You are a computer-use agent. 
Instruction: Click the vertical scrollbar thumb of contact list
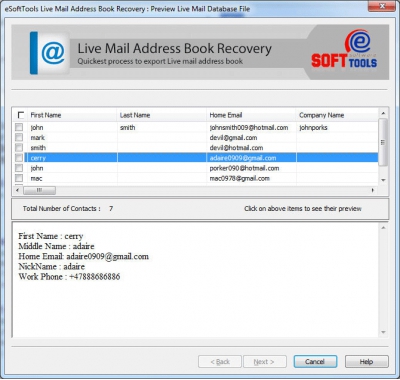coord(383,142)
